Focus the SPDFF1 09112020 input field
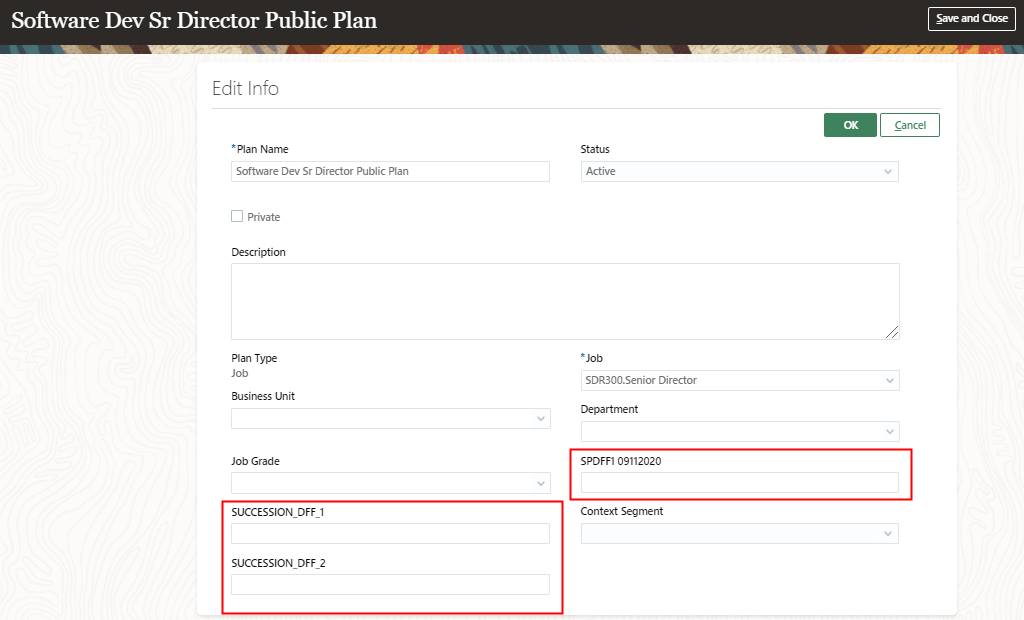1024x620 pixels. tap(740, 483)
